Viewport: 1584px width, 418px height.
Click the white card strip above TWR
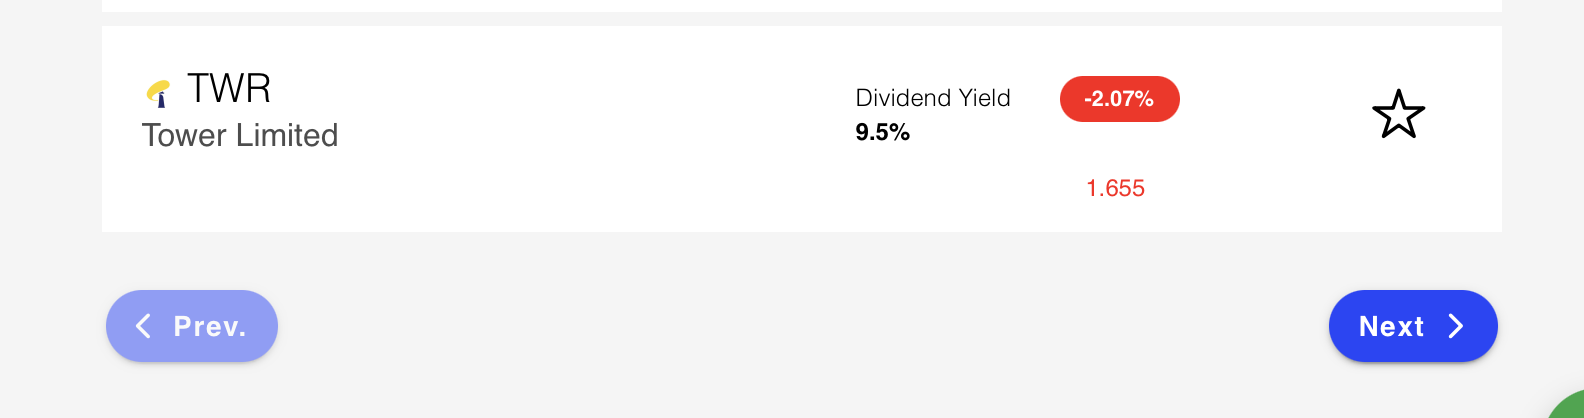tap(800, 5)
